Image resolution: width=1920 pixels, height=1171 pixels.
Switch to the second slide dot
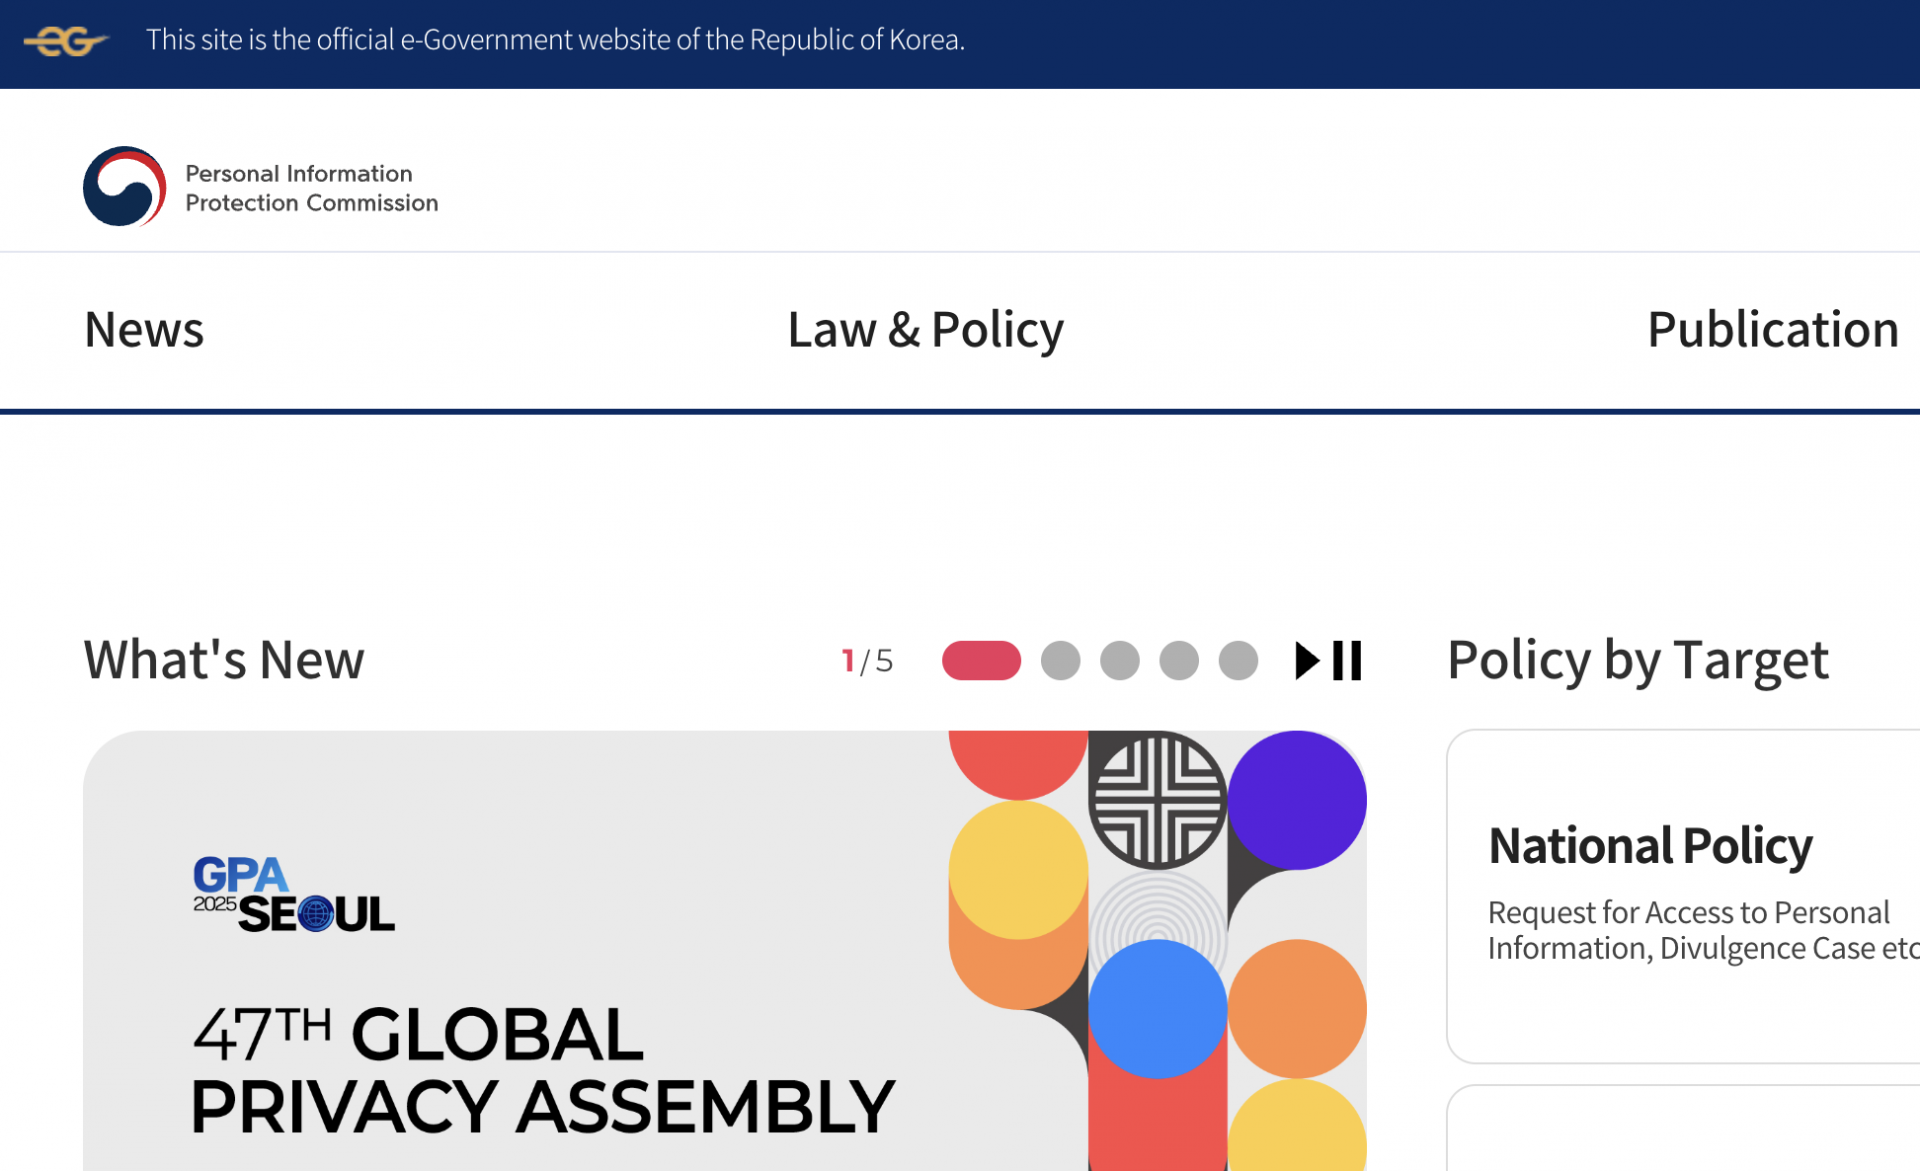click(x=1060, y=661)
